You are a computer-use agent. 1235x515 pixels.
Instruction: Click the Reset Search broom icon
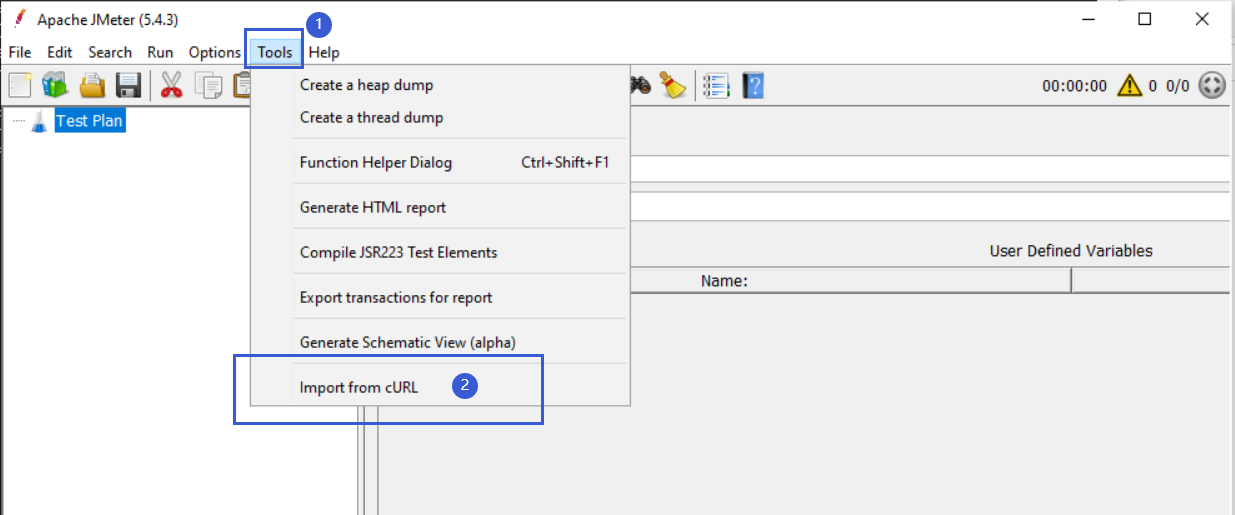[x=674, y=85]
